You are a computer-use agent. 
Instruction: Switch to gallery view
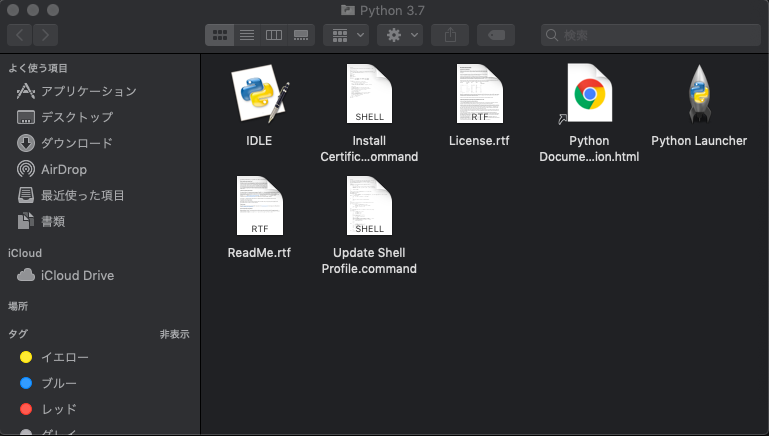(301, 35)
